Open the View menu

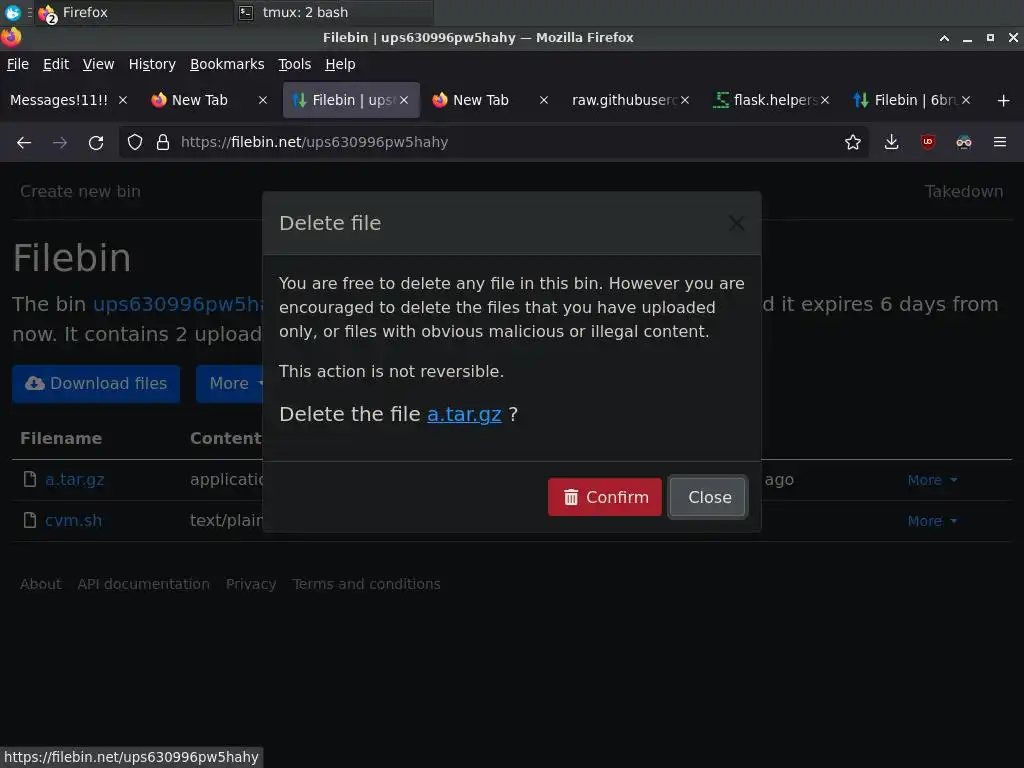click(98, 64)
